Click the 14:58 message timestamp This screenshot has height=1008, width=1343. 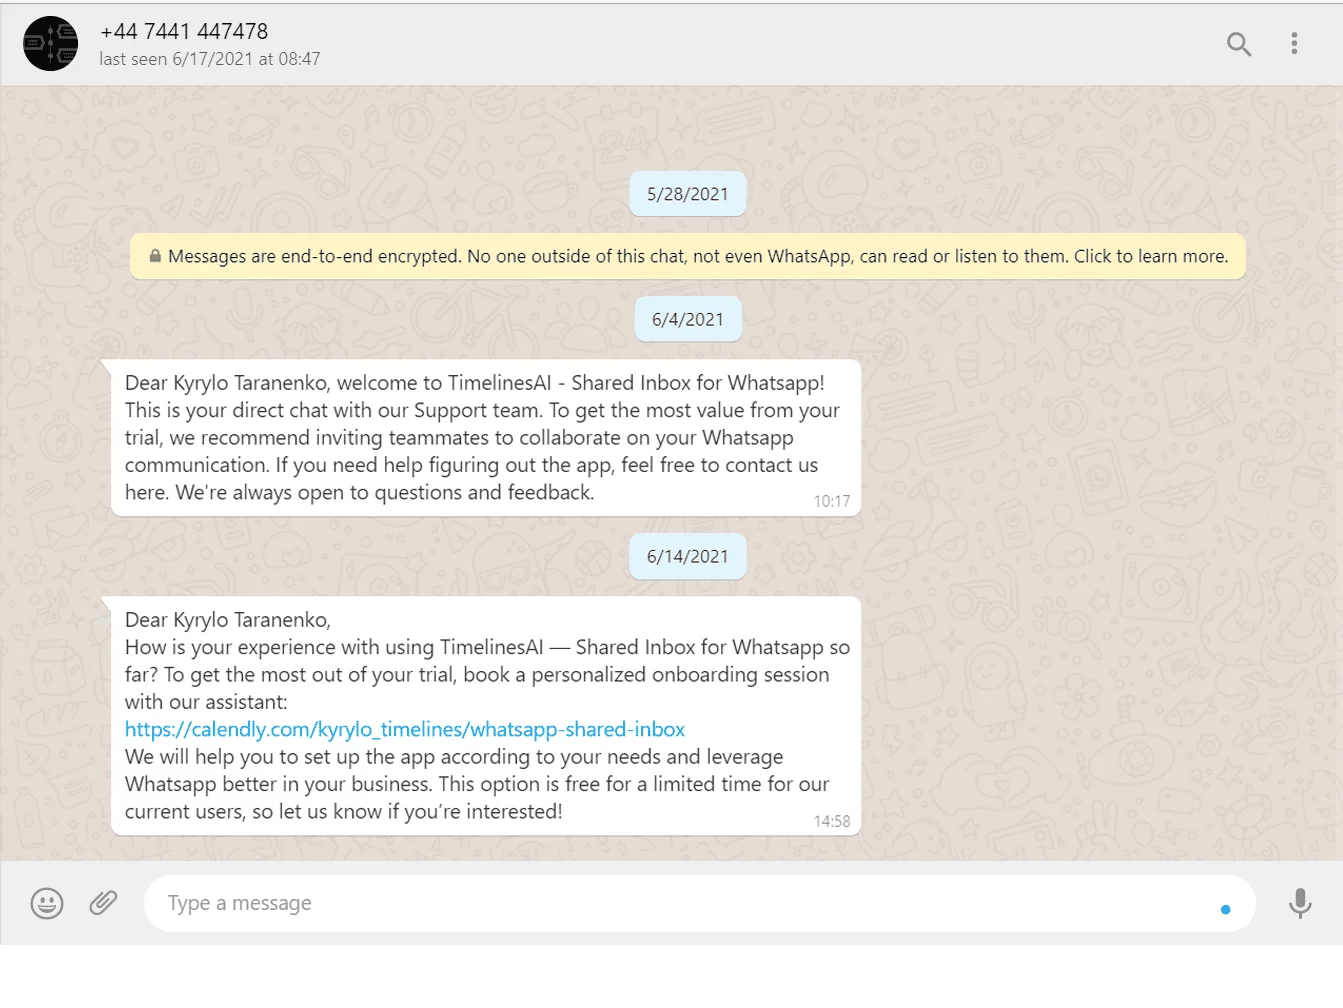831,821
